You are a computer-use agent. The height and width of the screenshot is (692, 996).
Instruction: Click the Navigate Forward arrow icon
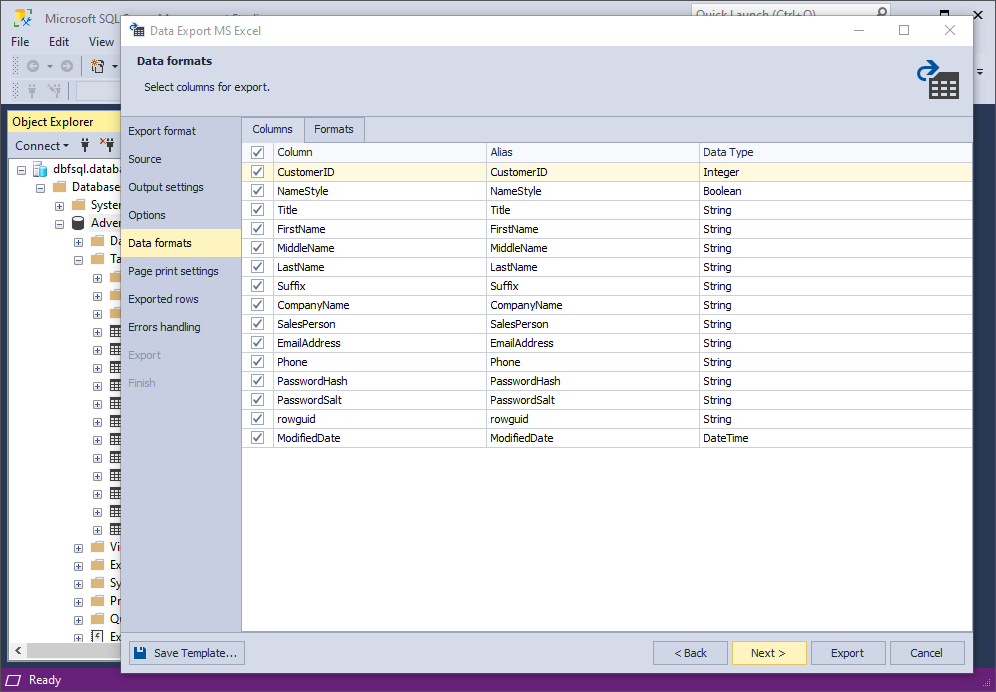[x=67, y=66]
